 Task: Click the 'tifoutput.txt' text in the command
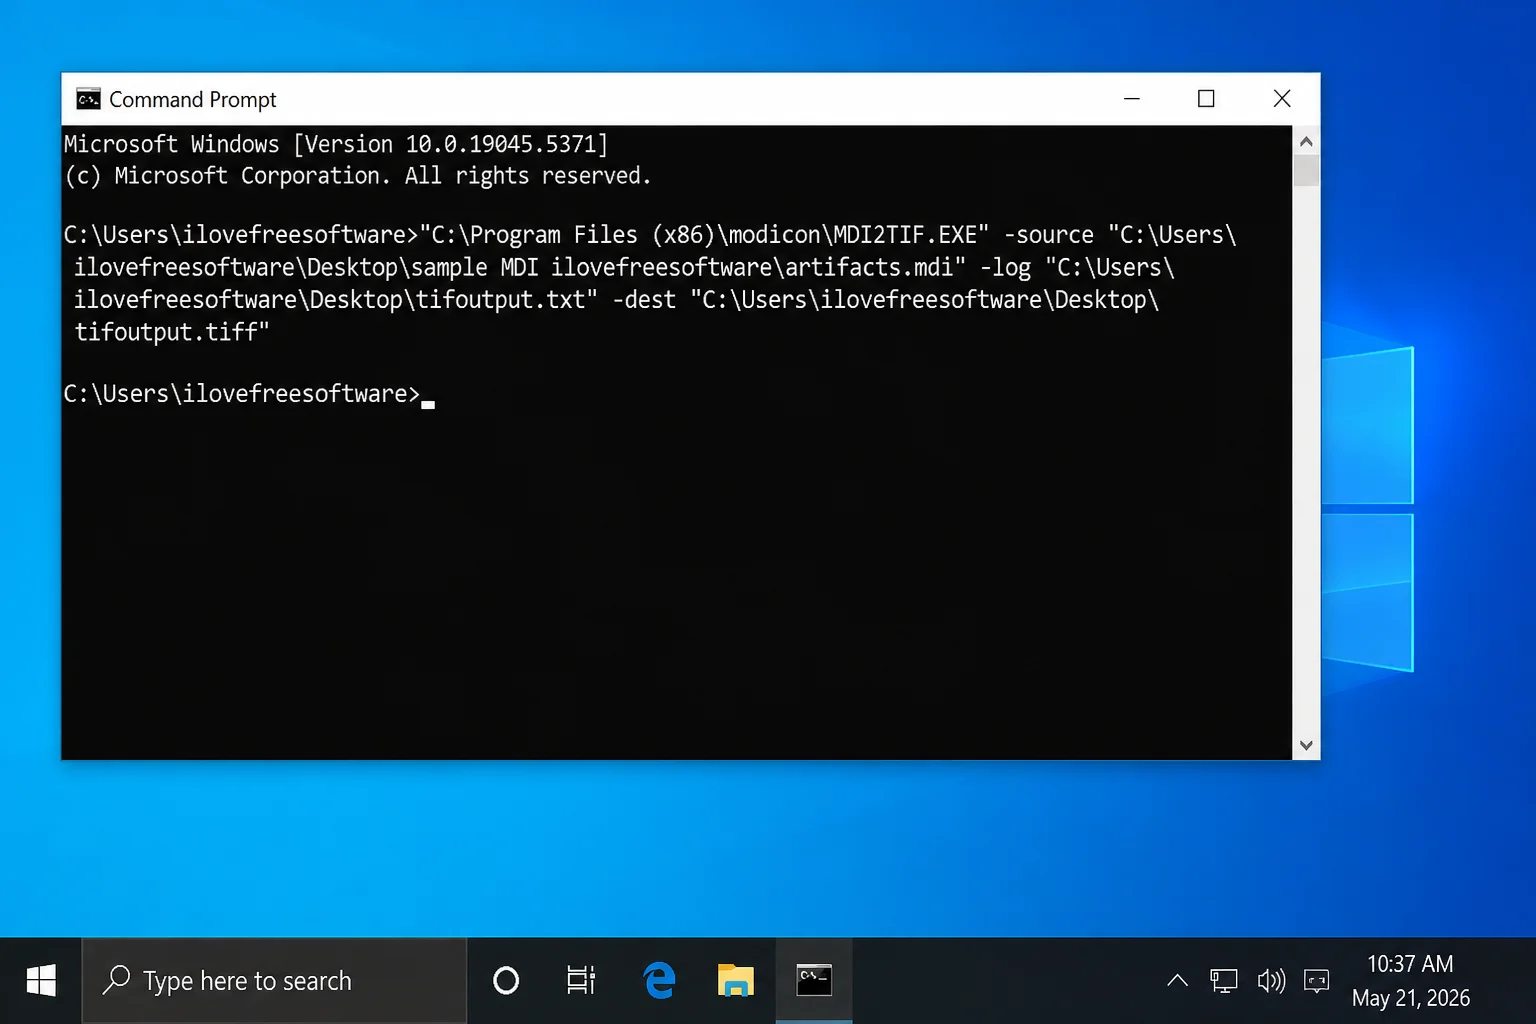click(x=500, y=300)
